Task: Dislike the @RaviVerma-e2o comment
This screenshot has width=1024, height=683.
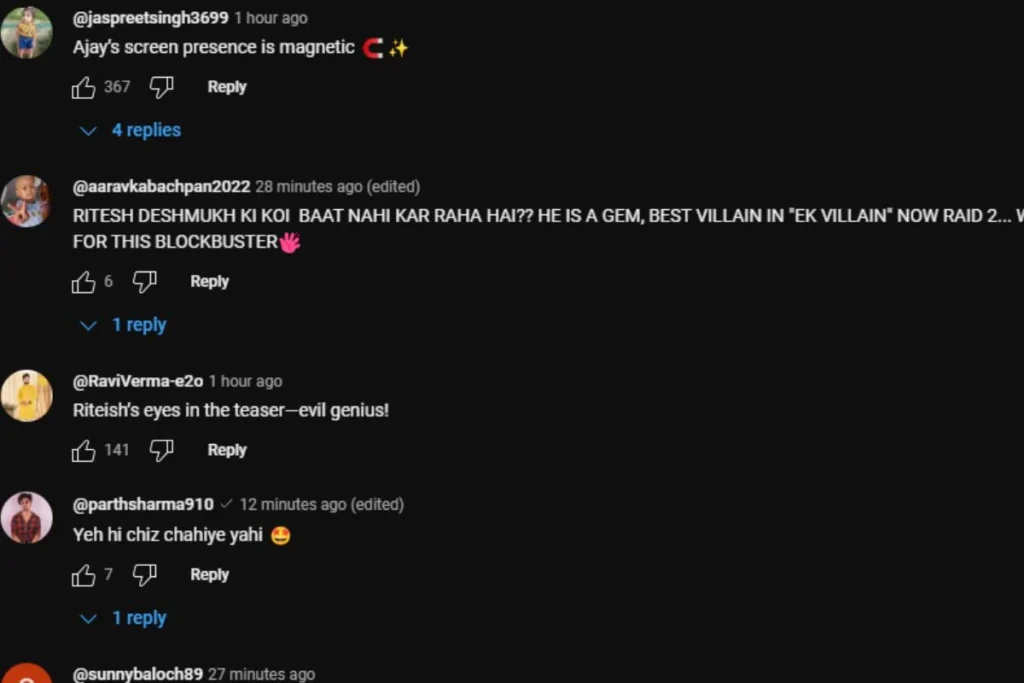Action: click(x=161, y=450)
